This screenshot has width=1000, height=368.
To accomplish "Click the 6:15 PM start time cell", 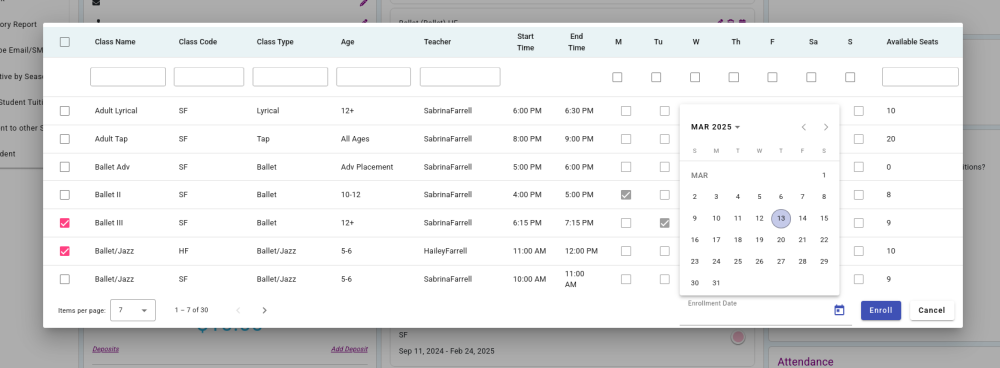I will tap(526, 223).
